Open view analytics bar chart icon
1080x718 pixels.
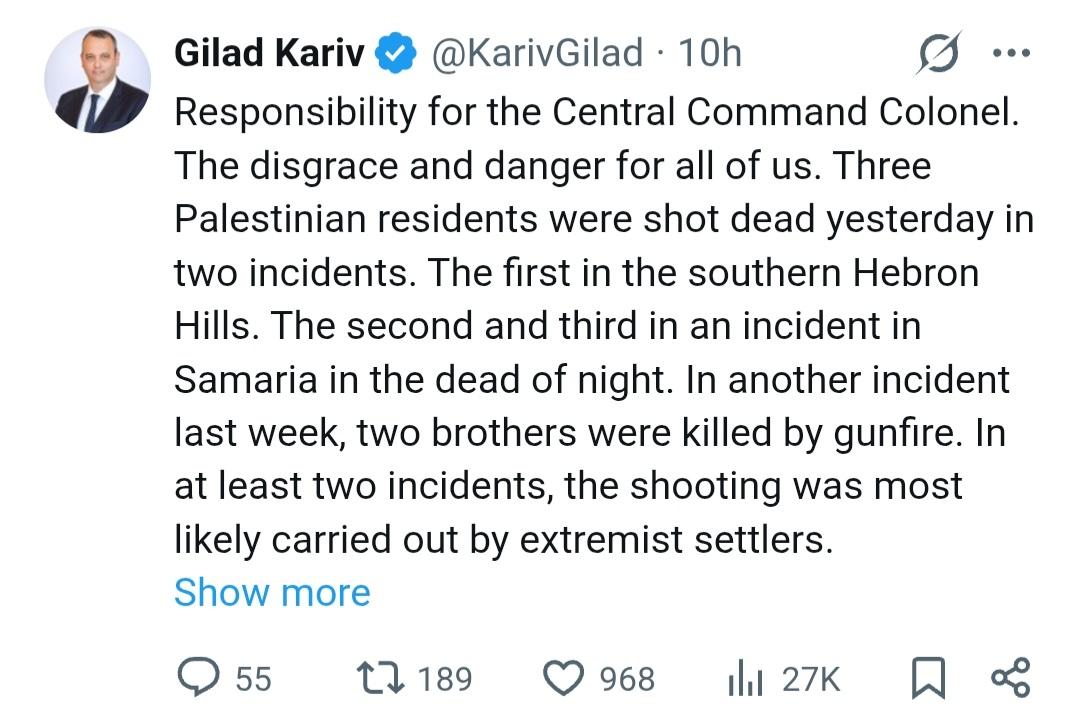point(746,680)
